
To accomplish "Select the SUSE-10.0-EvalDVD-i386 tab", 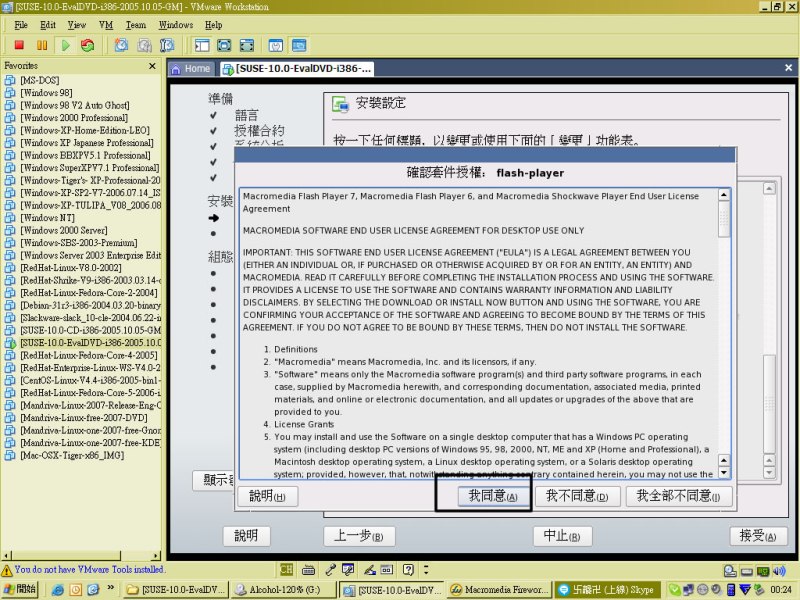I will tap(297, 69).
